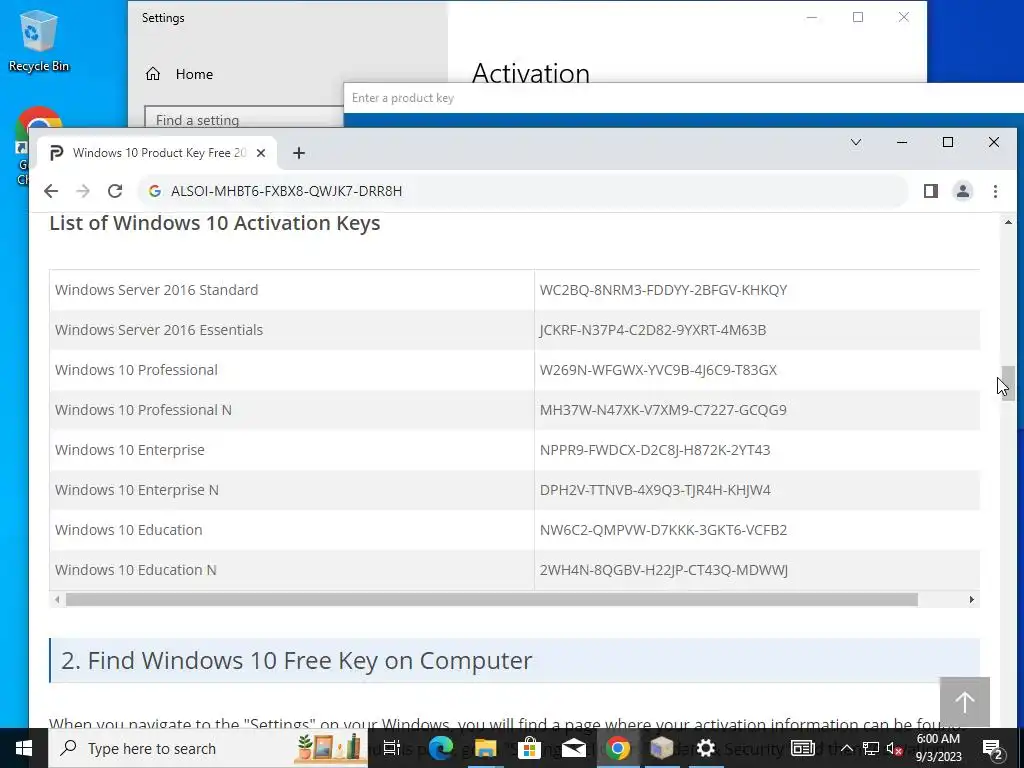This screenshot has width=1024, height=768.
Task: Open Task View on taskbar
Action: click(x=391, y=748)
